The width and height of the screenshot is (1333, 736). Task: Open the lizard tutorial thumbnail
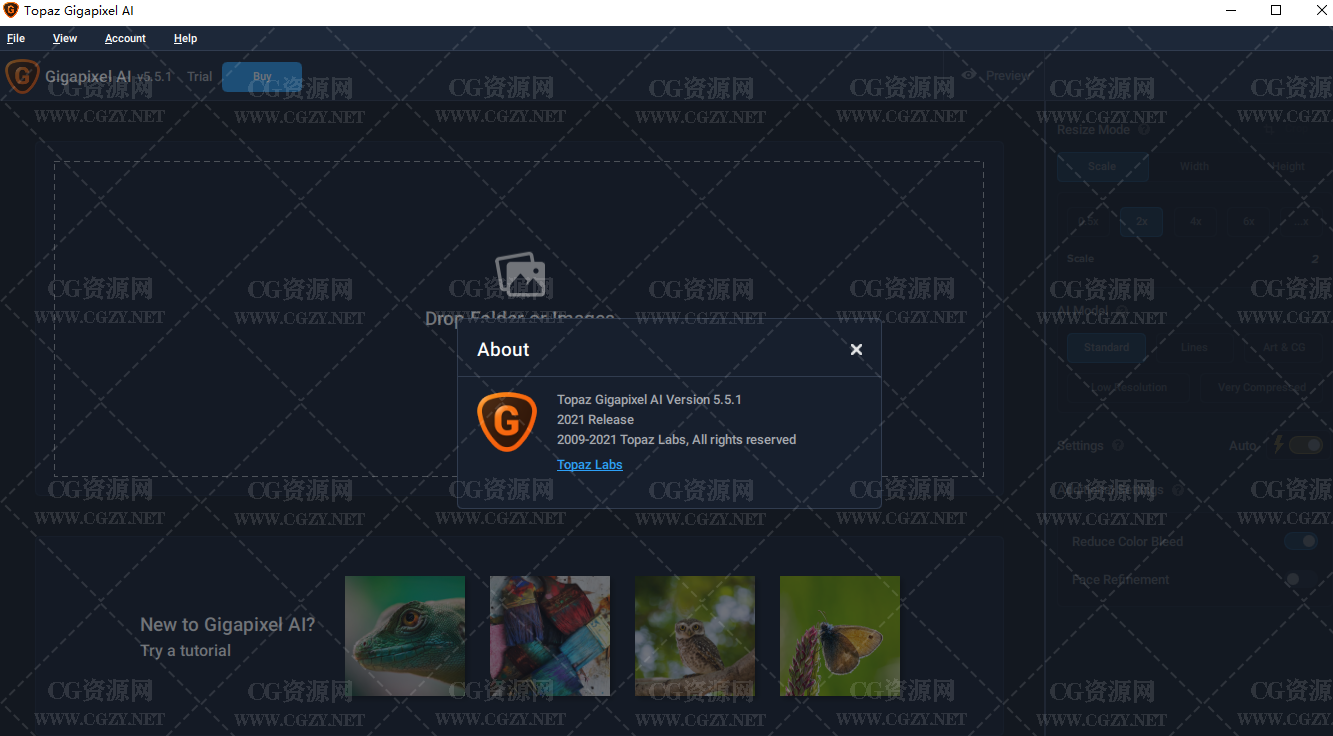pos(405,636)
